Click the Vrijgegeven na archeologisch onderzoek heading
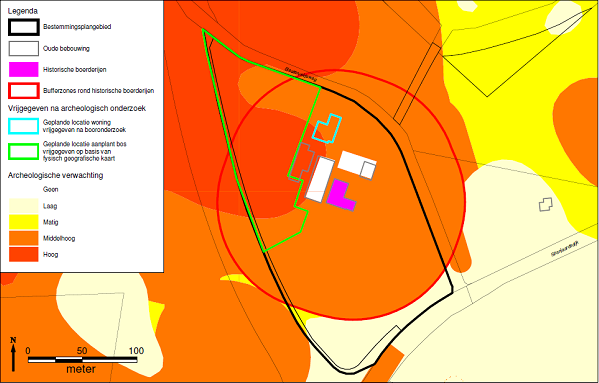 [77, 108]
